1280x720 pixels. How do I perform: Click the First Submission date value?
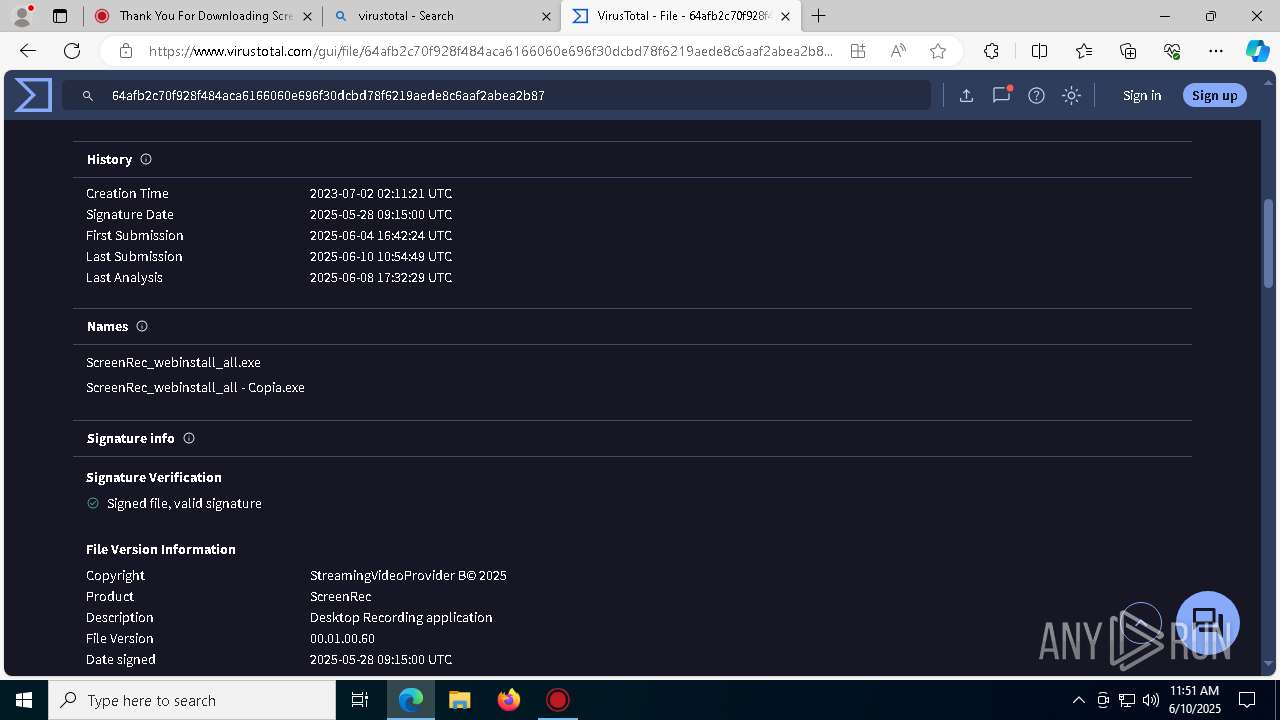tap(381, 235)
